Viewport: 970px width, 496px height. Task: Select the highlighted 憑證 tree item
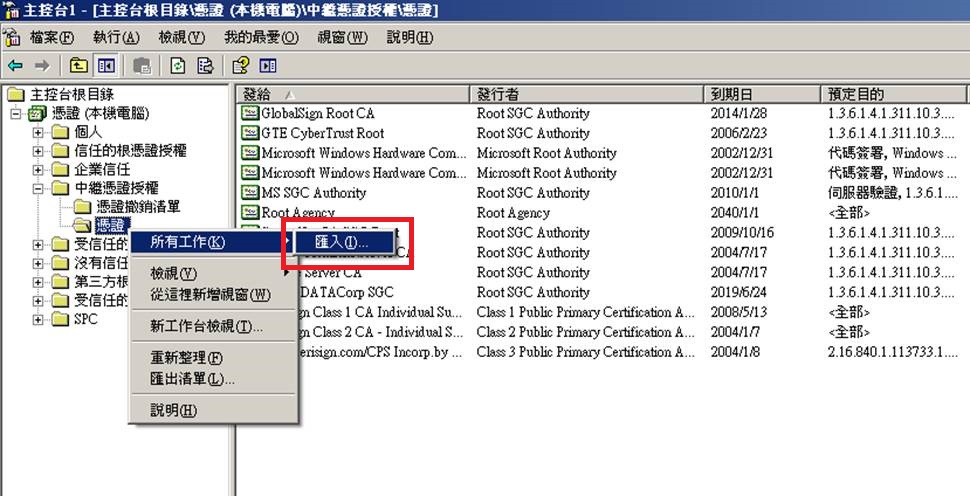tap(113, 225)
